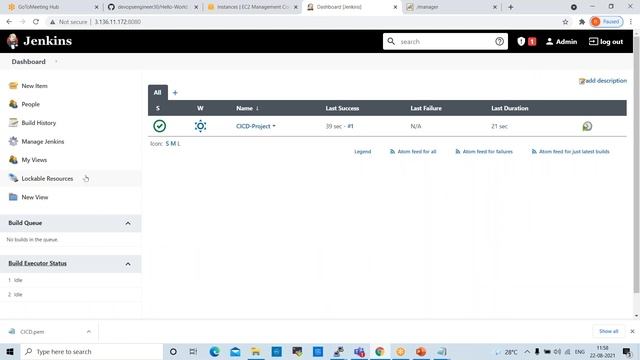640x360 pixels.
Task: Open search help question mark icon
Action: coord(499,42)
